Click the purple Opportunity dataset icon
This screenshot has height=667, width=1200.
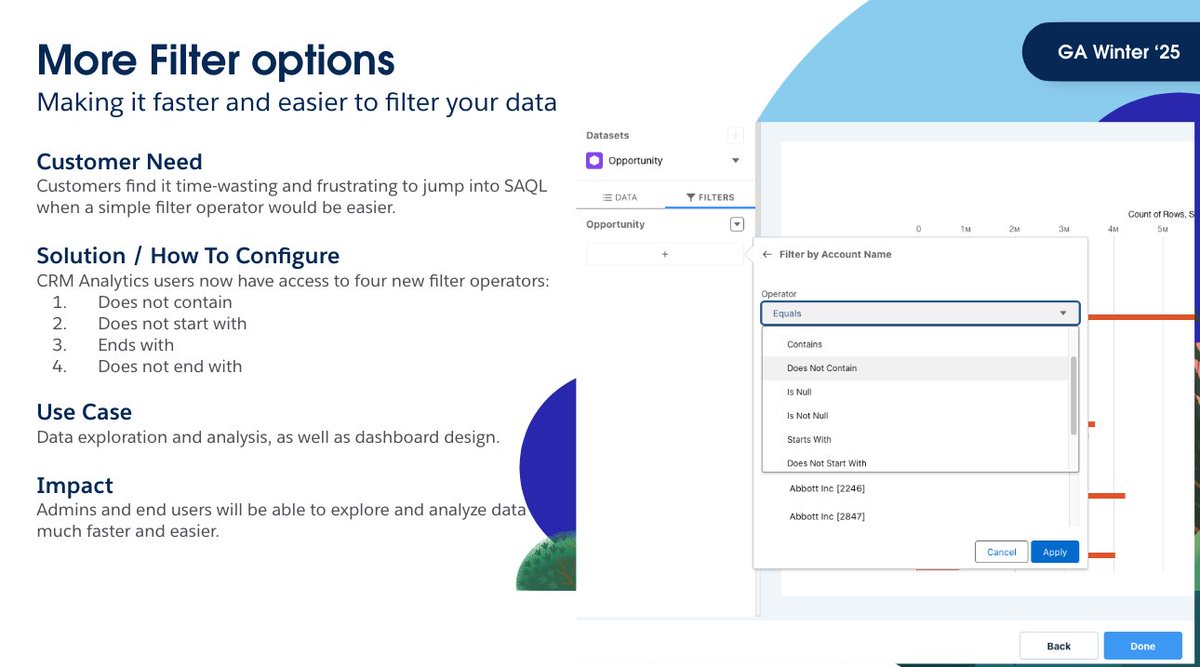click(594, 160)
